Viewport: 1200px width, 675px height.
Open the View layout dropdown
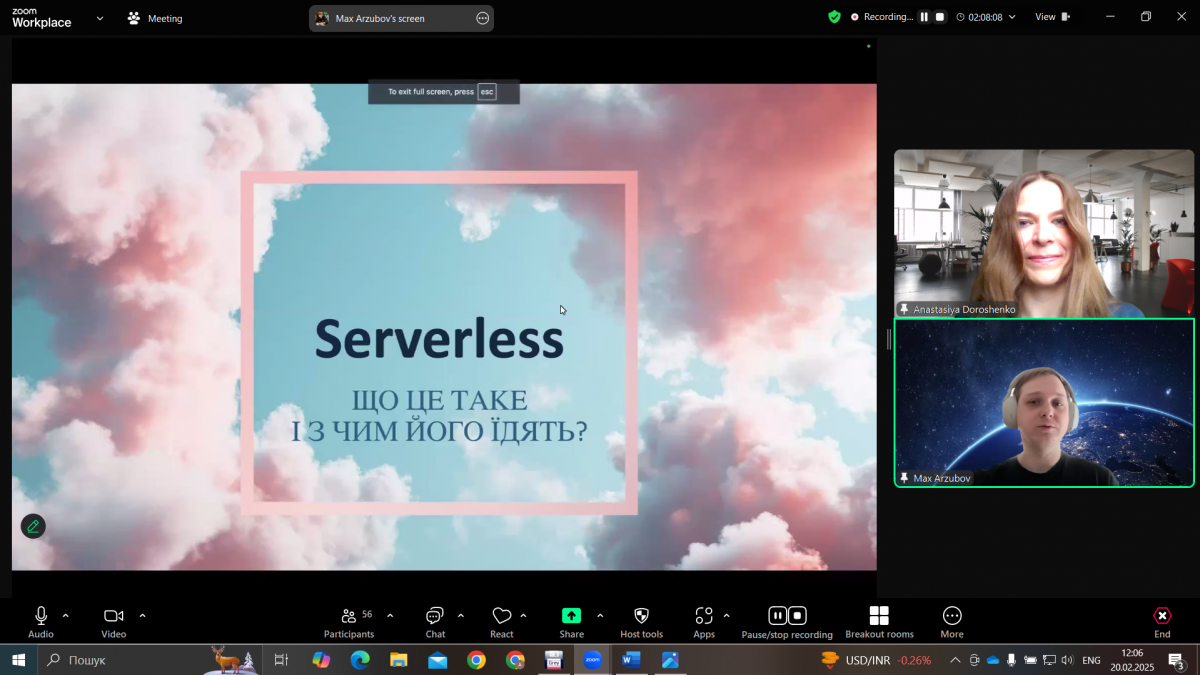pos(1051,17)
